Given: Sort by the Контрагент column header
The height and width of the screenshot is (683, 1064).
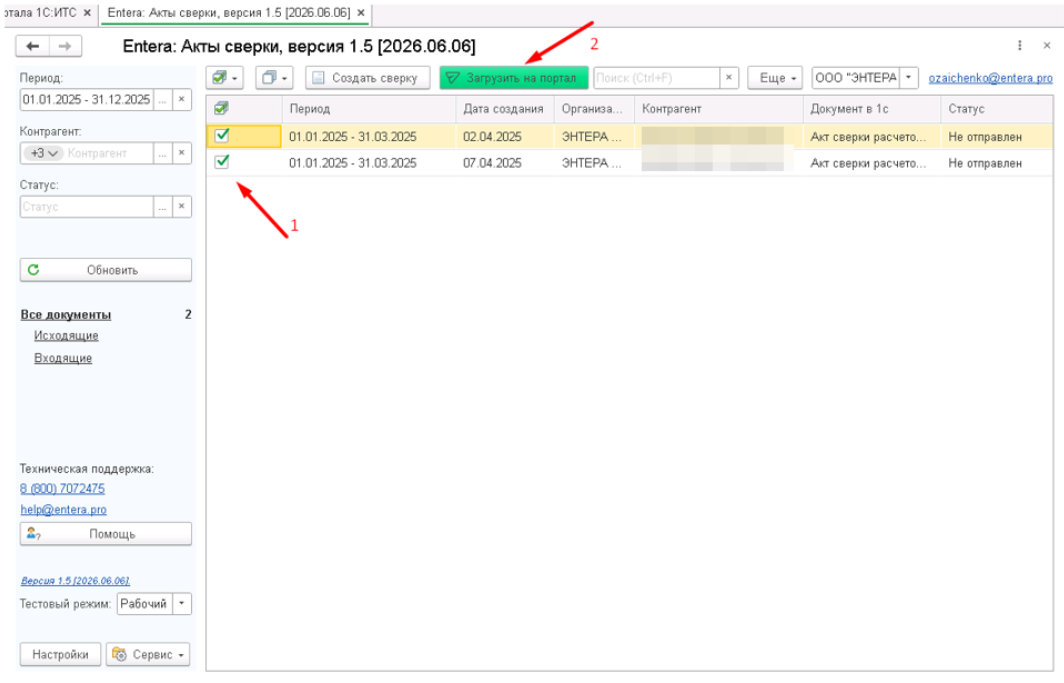Looking at the screenshot, I should tap(719, 109).
